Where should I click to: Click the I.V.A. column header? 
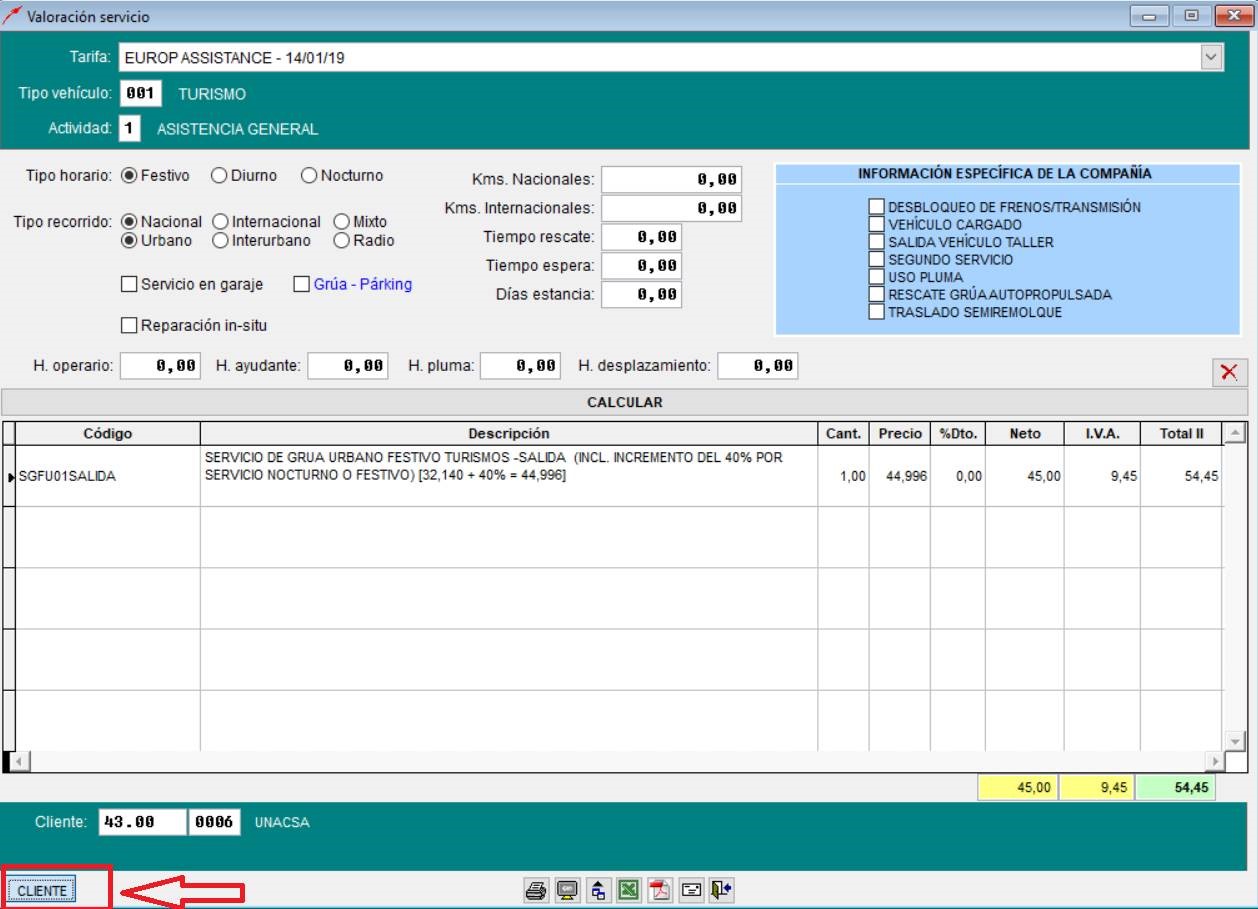(1102, 433)
